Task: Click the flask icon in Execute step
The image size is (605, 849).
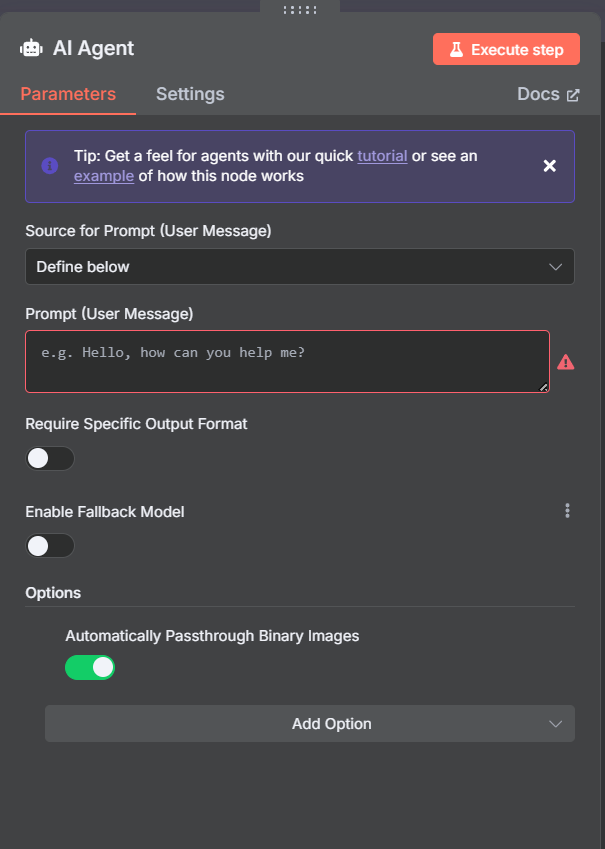Action: [x=457, y=49]
